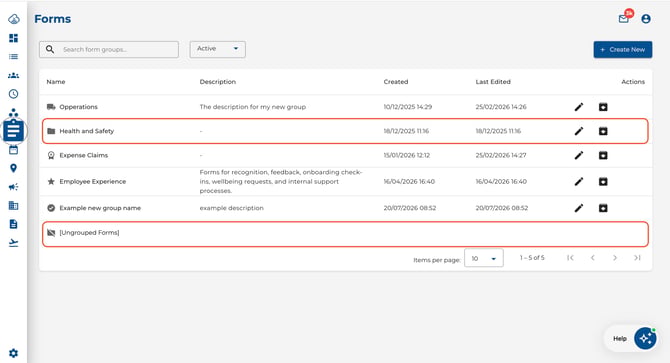Viewport: 670px width, 363px height.
Task: Open the highlighted Forms clipboard sidebar icon
Action: point(14,130)
